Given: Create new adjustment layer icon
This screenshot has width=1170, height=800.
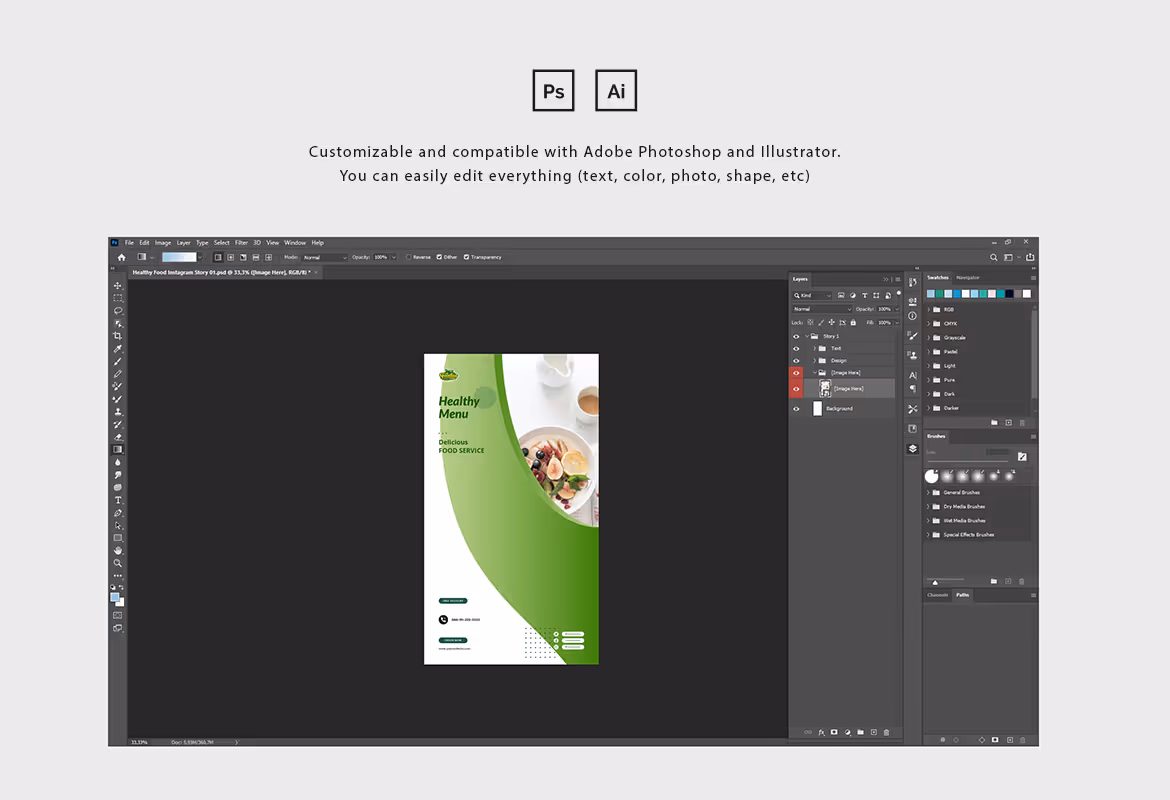Looking at the screenshot, I should 848,732.
